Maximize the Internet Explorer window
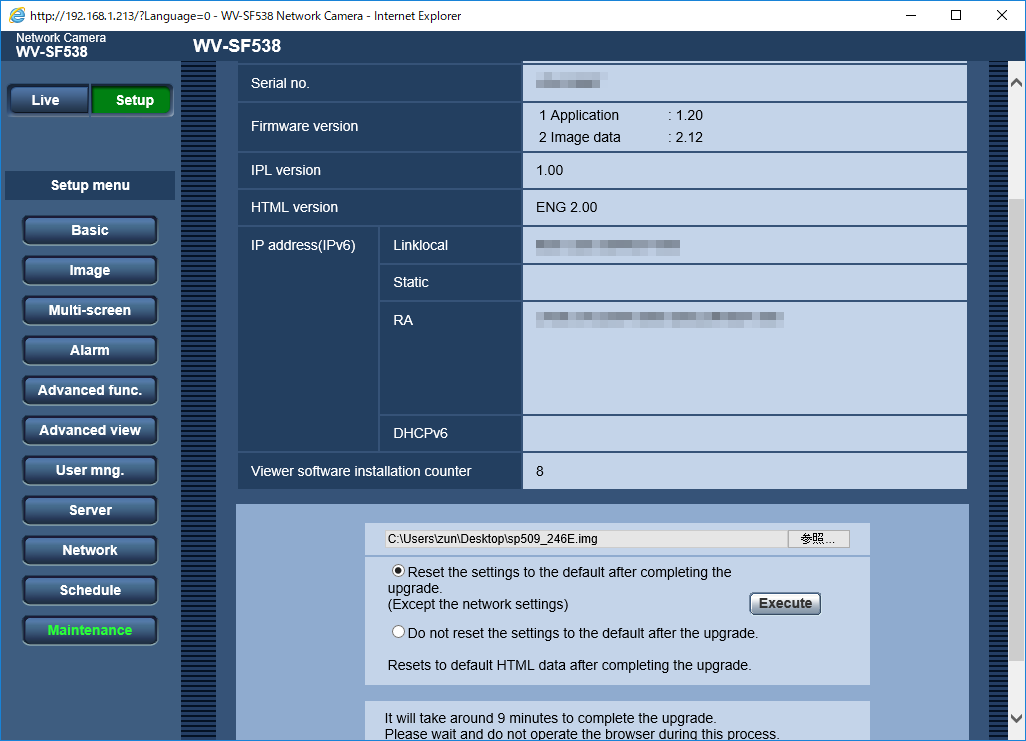The width and height of the screenshot is (1026, 741). (x=956, y=15)
